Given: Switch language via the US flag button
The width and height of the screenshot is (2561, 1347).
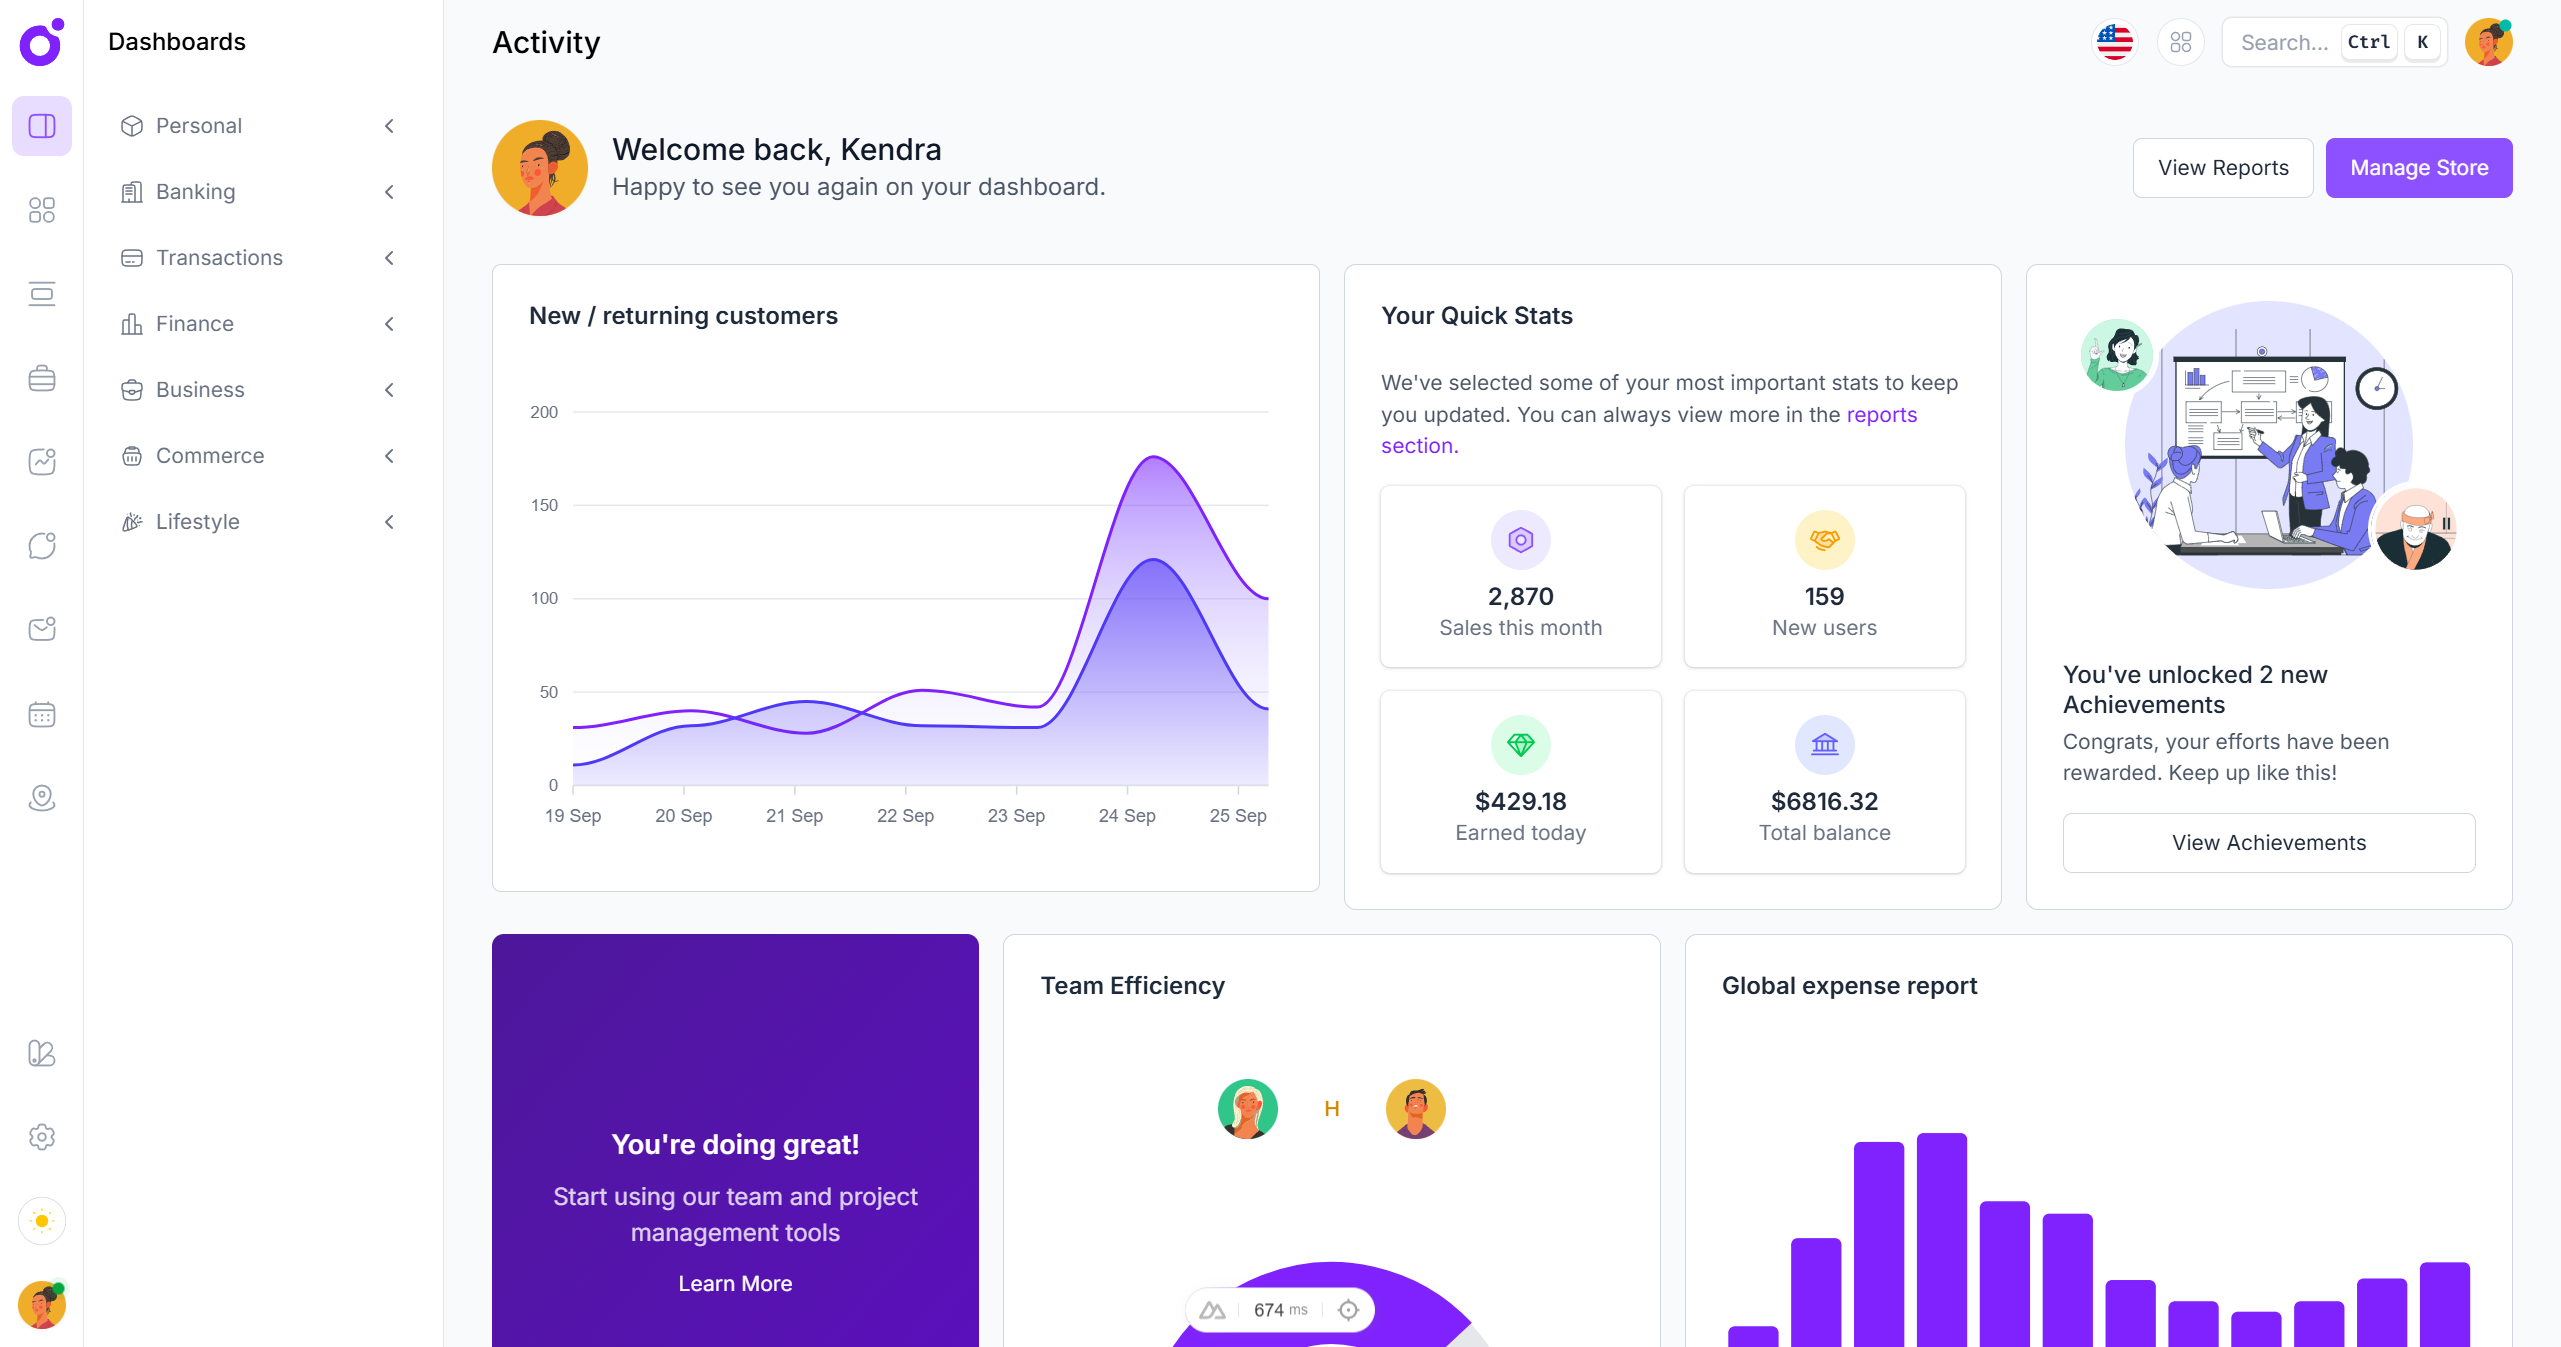Looking at the screenshot, I should tap(2114, 42).
